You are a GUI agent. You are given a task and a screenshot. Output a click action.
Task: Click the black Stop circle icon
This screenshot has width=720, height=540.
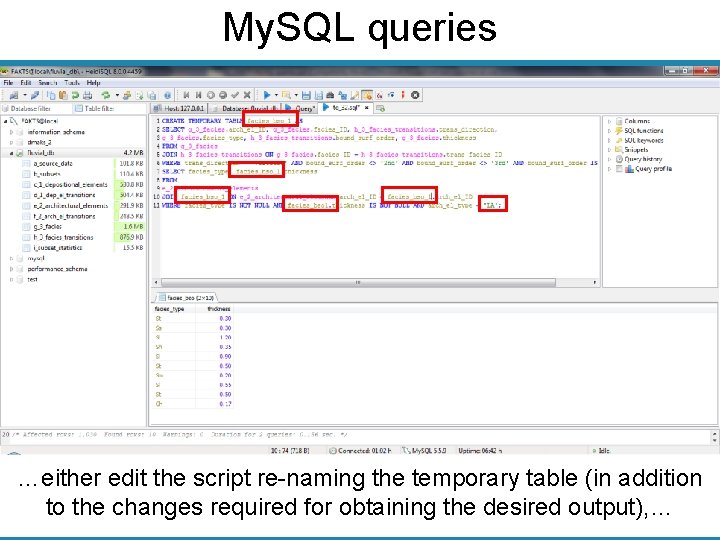pyautogui.click(x=415, y=95)
